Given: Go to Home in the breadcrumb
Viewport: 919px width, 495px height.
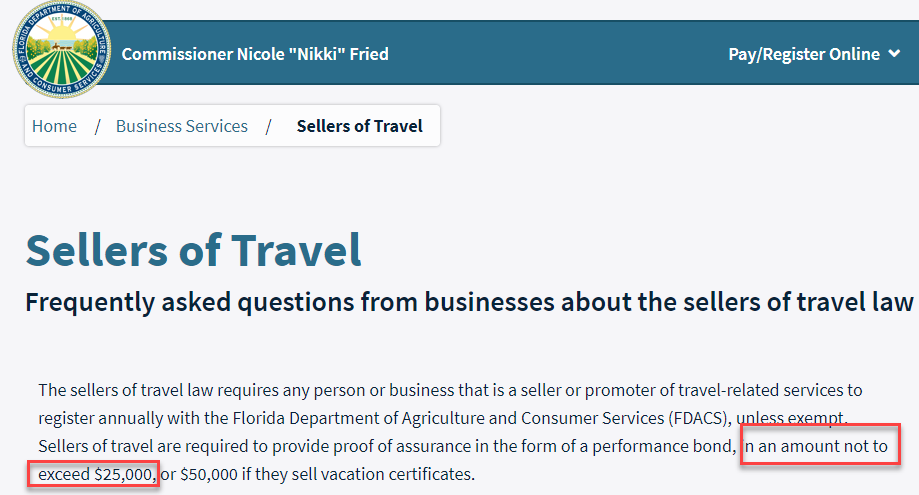Looking at the screenshot, I should [x=54, y=126].
